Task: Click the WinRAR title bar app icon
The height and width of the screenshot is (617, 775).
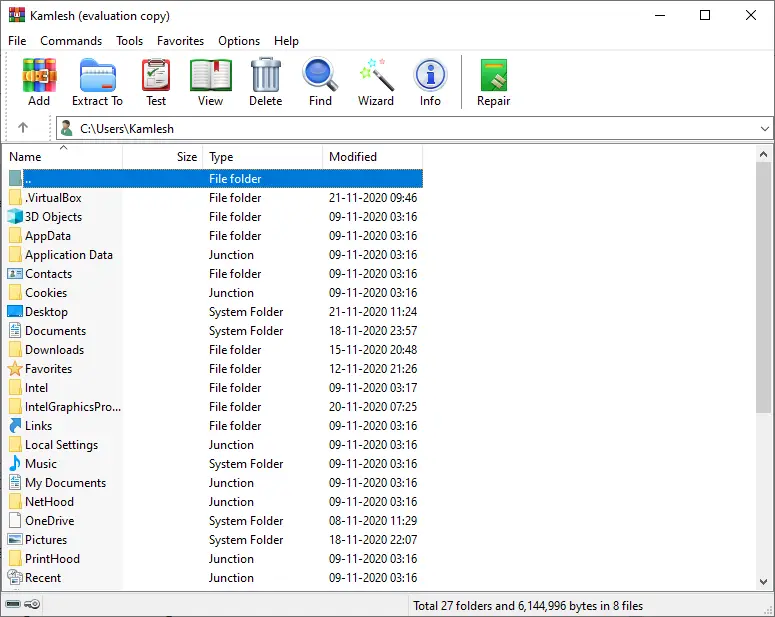Action: pos(17,15)
